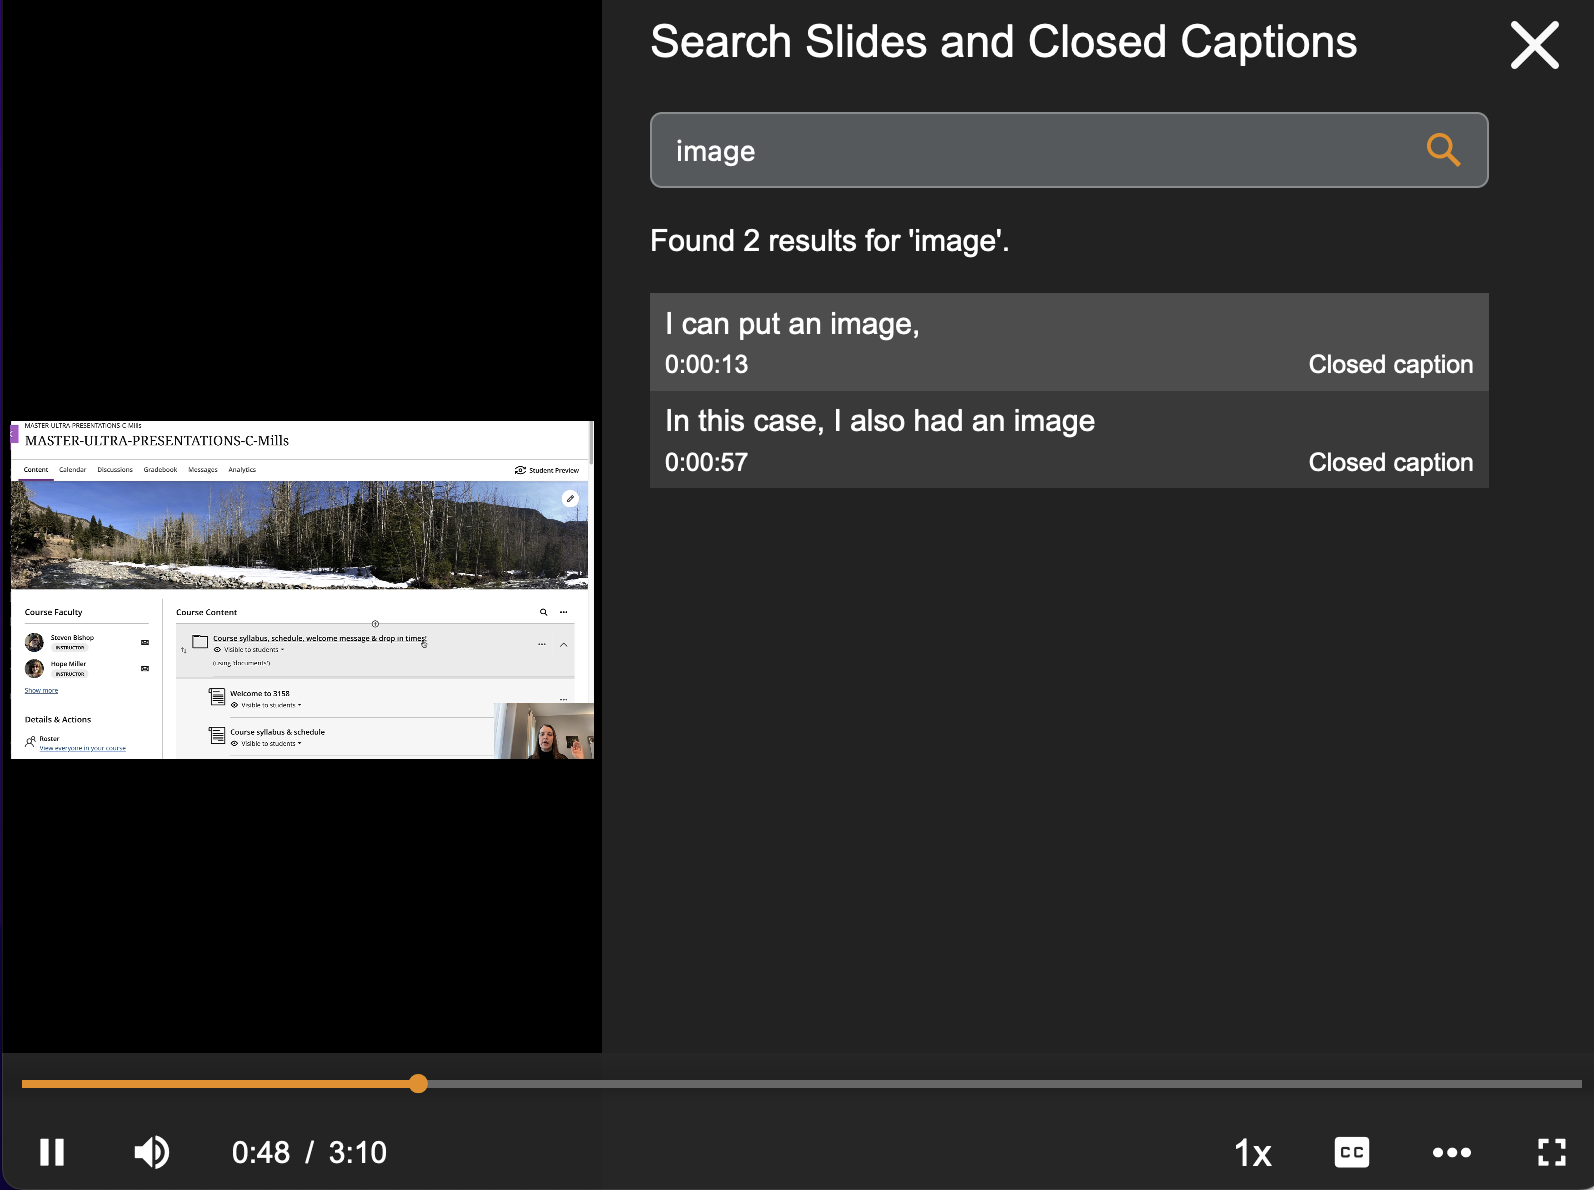This screenshot has width=1594, height=1190.
Task: Open the Discussions tab in video
Action: [x=115, y=470]
